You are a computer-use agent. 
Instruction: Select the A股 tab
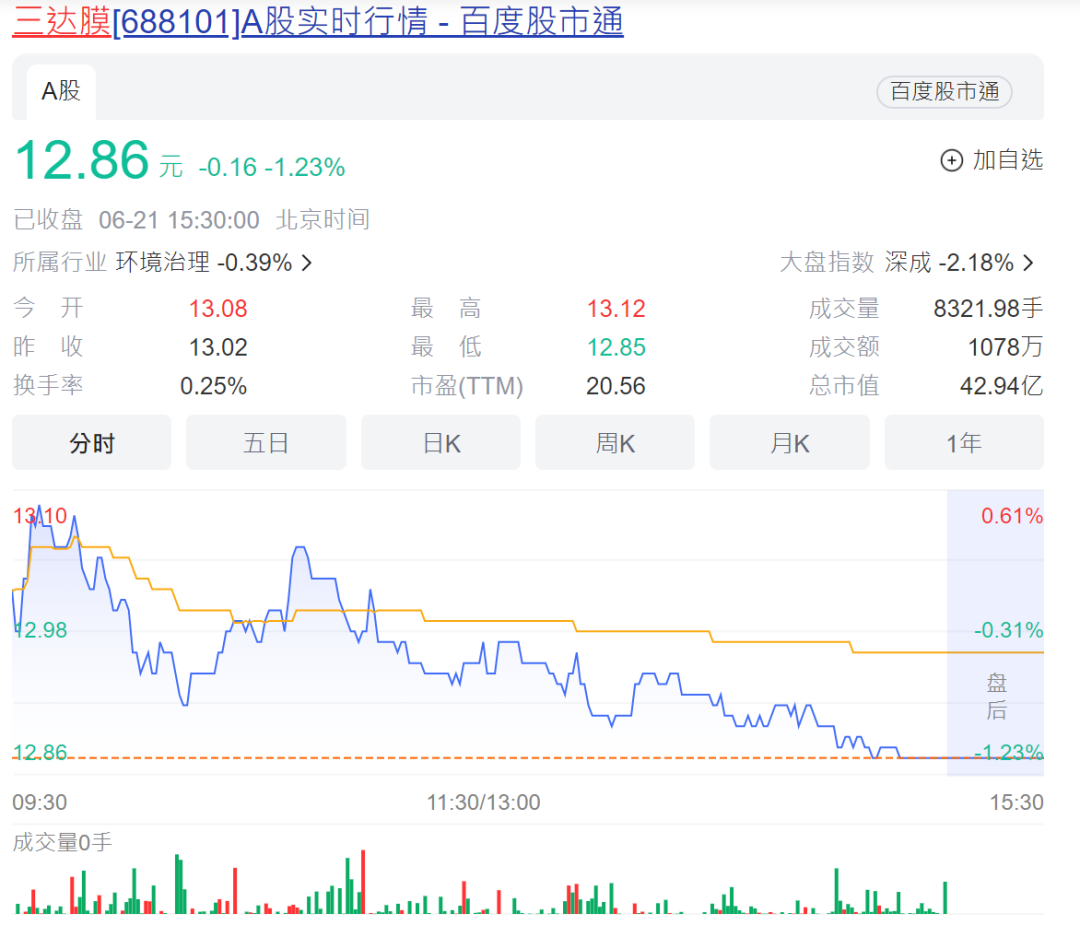coord(60,92)
